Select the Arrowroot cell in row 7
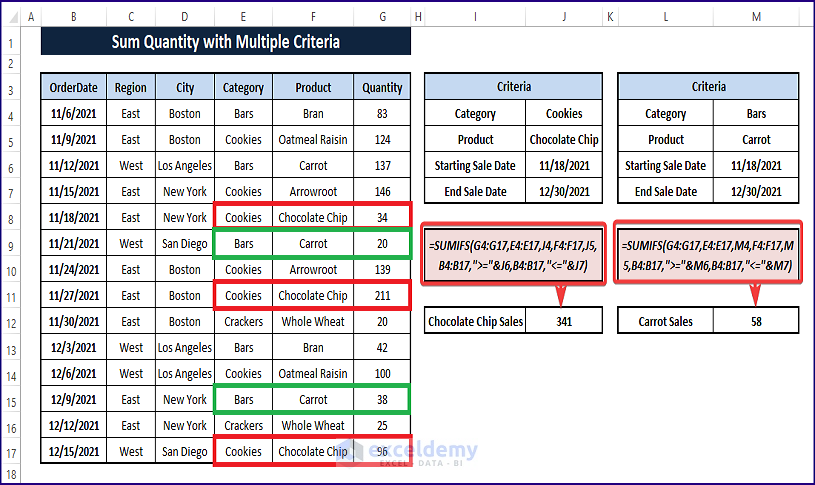 pos(313,191)
